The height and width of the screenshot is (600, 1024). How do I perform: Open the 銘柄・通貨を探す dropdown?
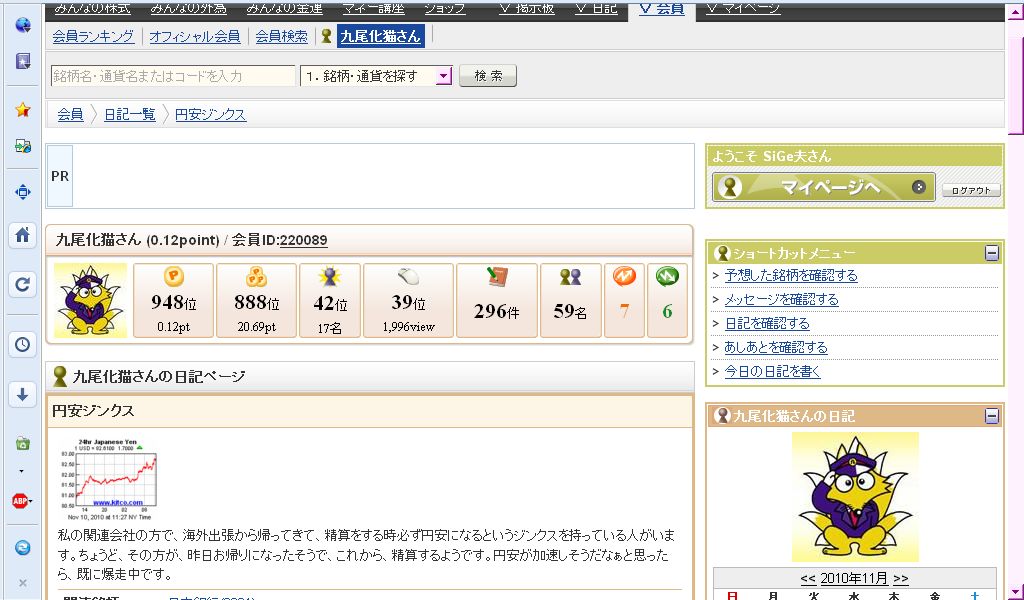tap(444, 76)
